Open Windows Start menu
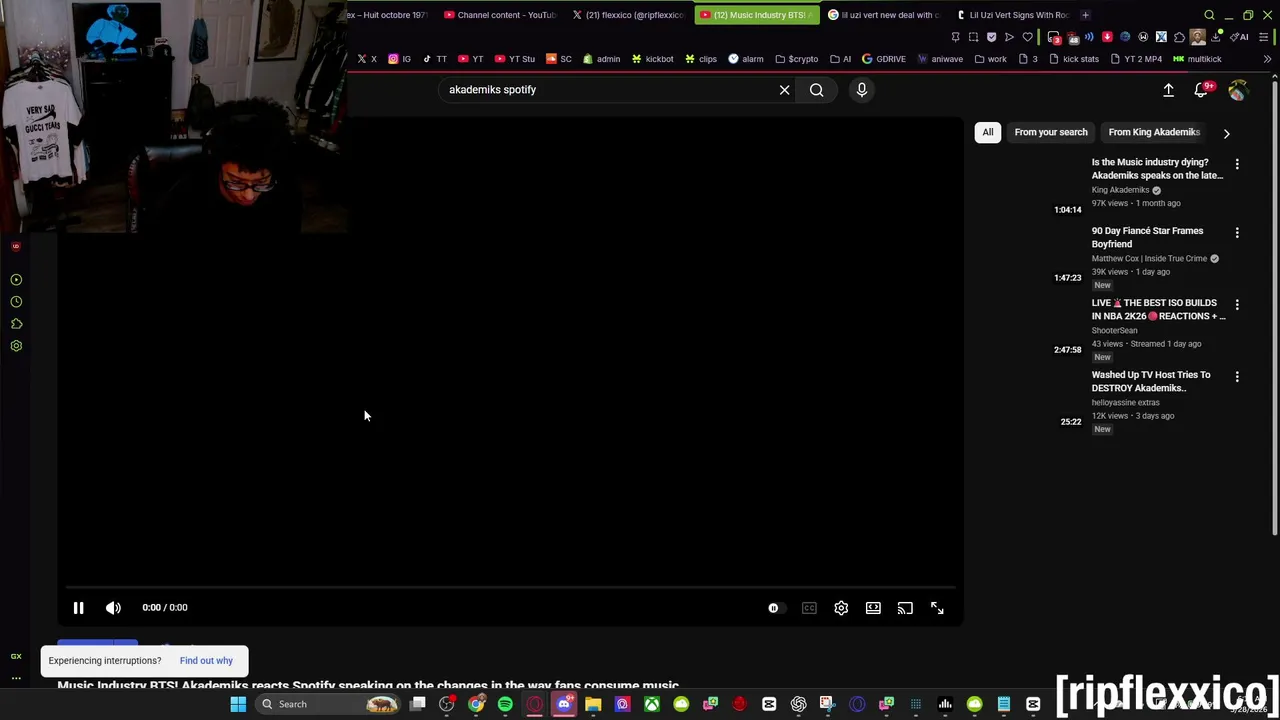The width and height of the screenshot is (1280, 720). point(238,704)
